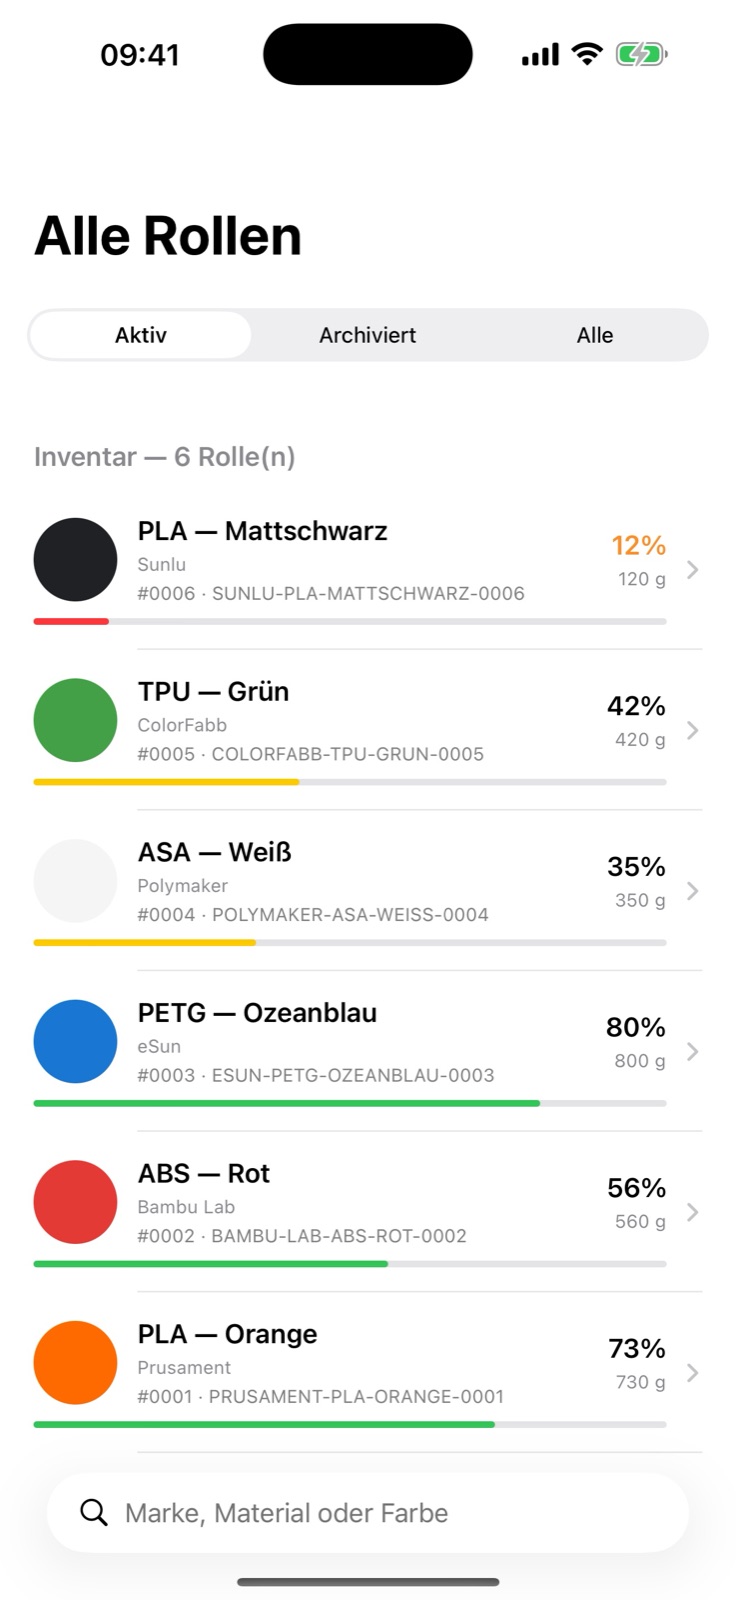Click the magnifying glass search icon
The height and width of the screenshot is (1600, 736).
click(x=94, y=1512)
